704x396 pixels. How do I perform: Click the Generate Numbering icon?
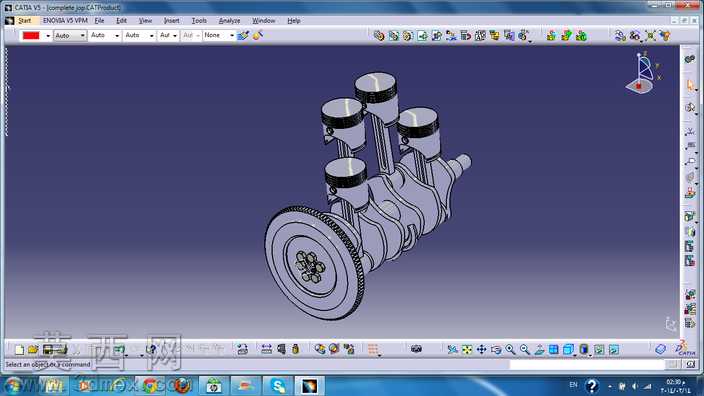click(480, 35)
